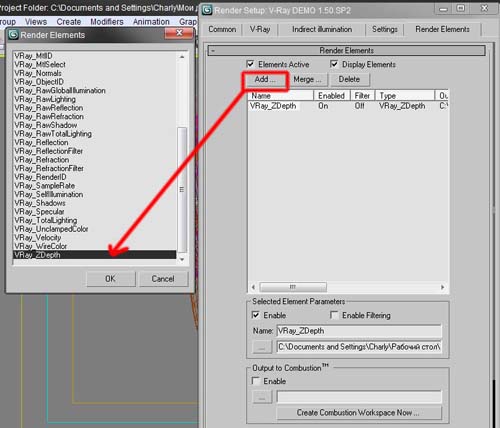The height and width of the screenshot is (428, 500).
Task: Click the element Name input field
Action: pyautogui.click(x=359, y=331)
